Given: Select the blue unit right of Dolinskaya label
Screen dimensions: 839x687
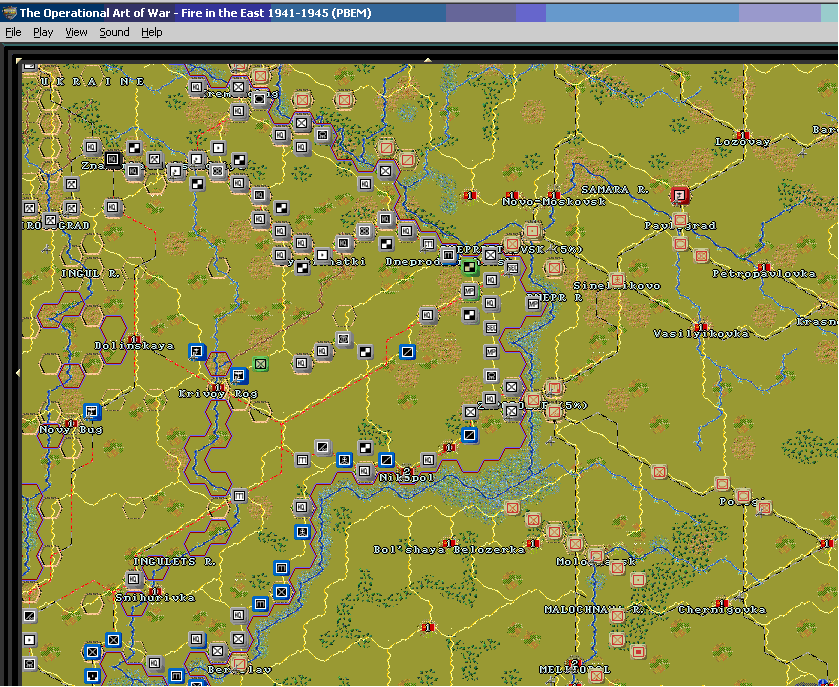Looking at the screenshot, I should coord(197,352).
